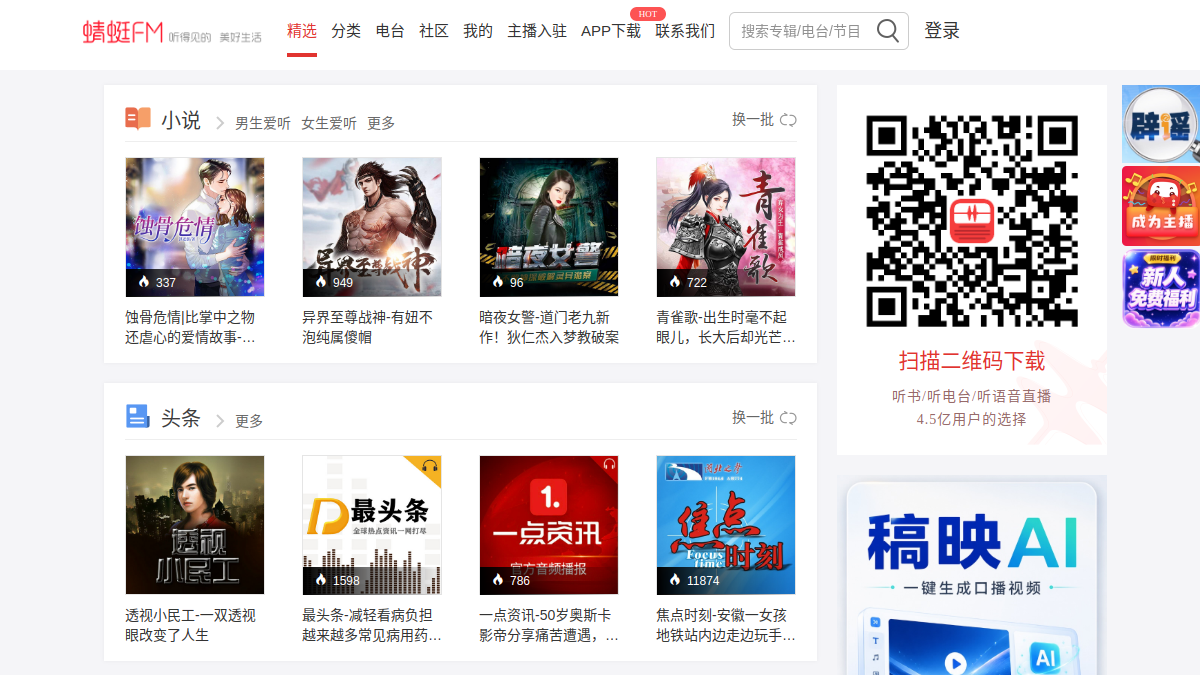Click the QR code image
Screen dimensions: 1200x675
point(972,221)
